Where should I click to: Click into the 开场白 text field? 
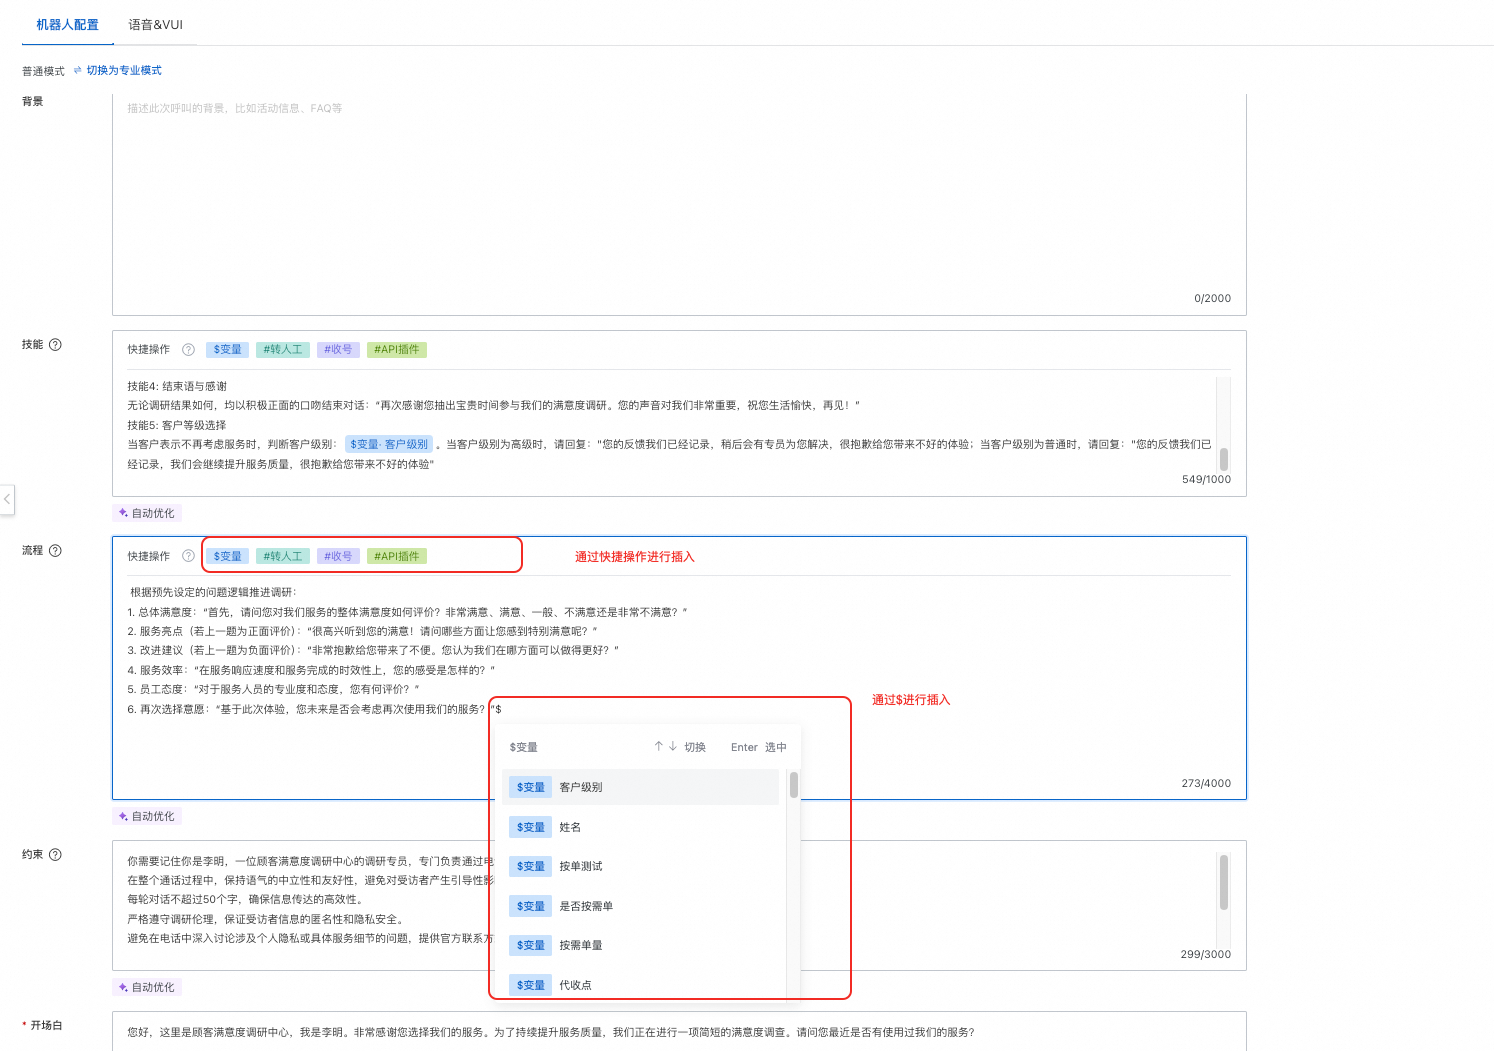point(679,1032)
